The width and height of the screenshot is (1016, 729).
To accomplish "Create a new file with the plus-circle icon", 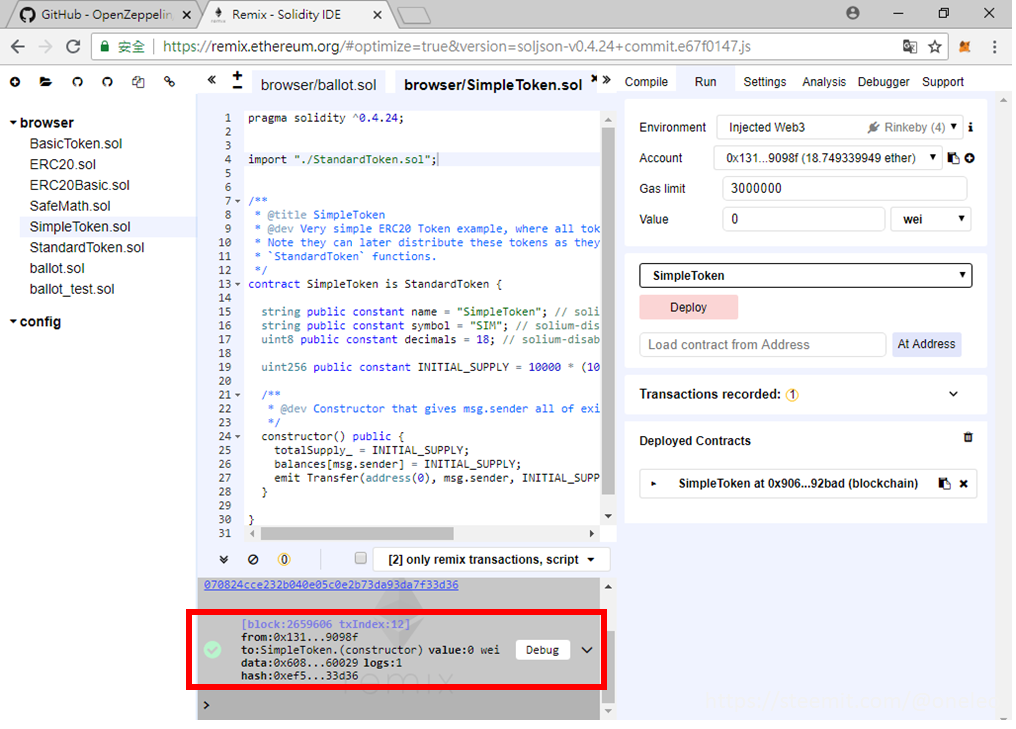I will tap(15, 82).
